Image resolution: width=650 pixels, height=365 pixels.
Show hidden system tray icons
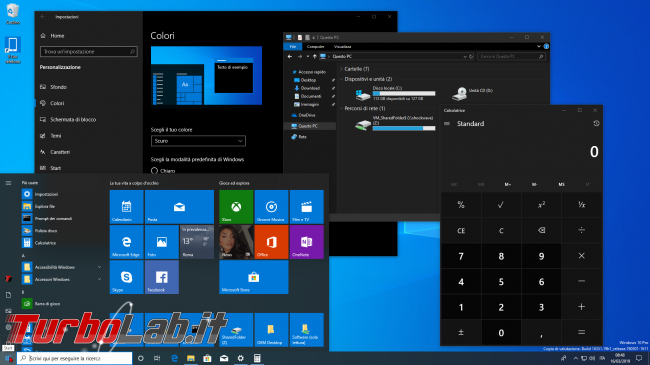click(575, 358)
